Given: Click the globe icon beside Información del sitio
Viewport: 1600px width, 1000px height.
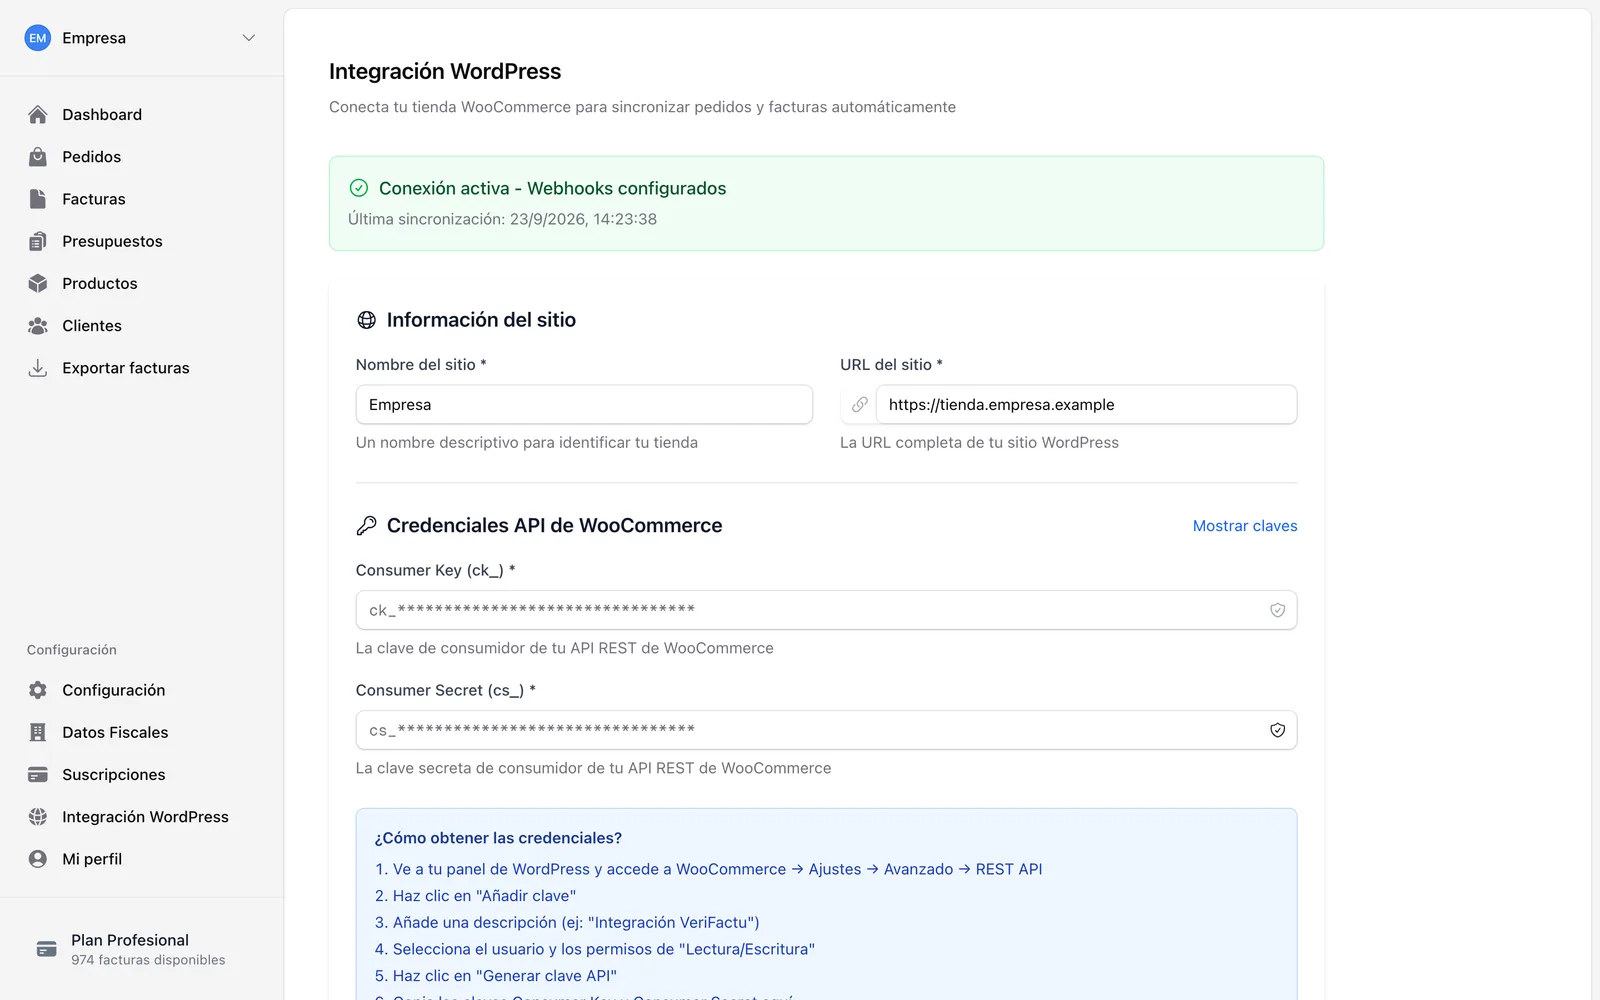Looking at the screenshot, I should coord(367,320).
